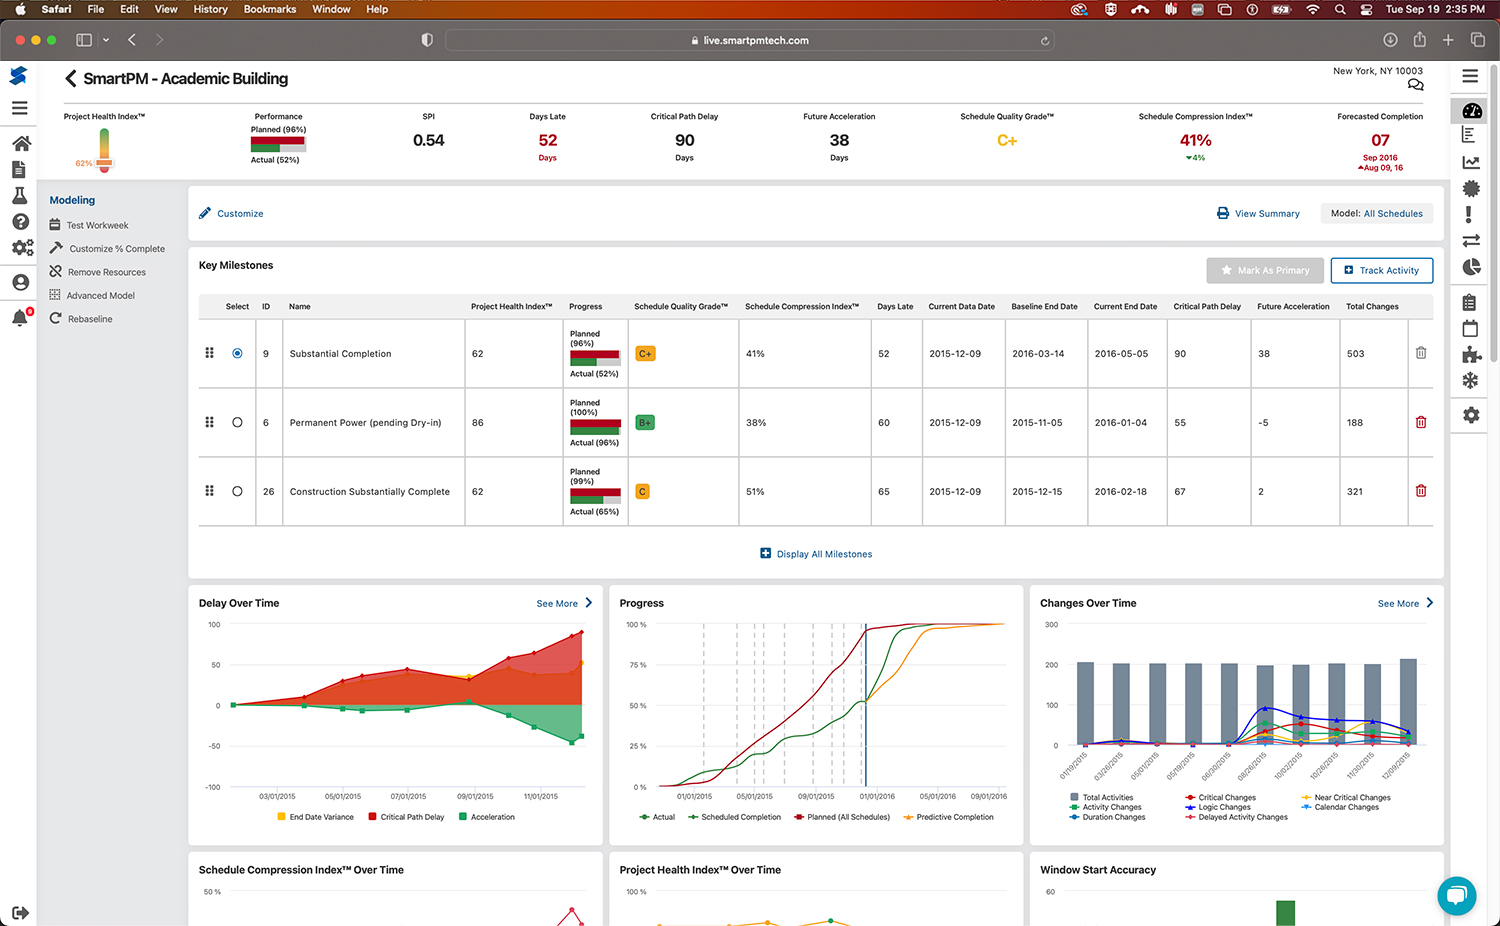
Task: Toggle Total Activities legend in Changes chart
Action: click(1101, 798)
